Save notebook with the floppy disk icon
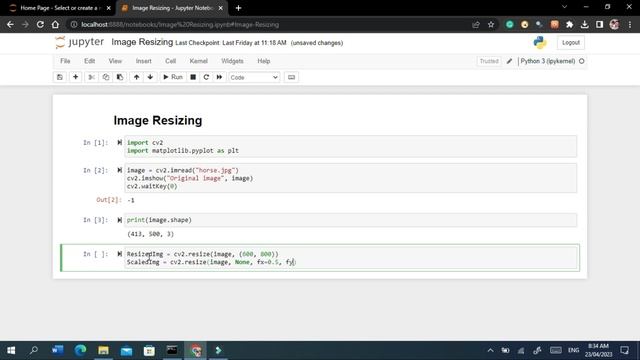 pos(60,77)
